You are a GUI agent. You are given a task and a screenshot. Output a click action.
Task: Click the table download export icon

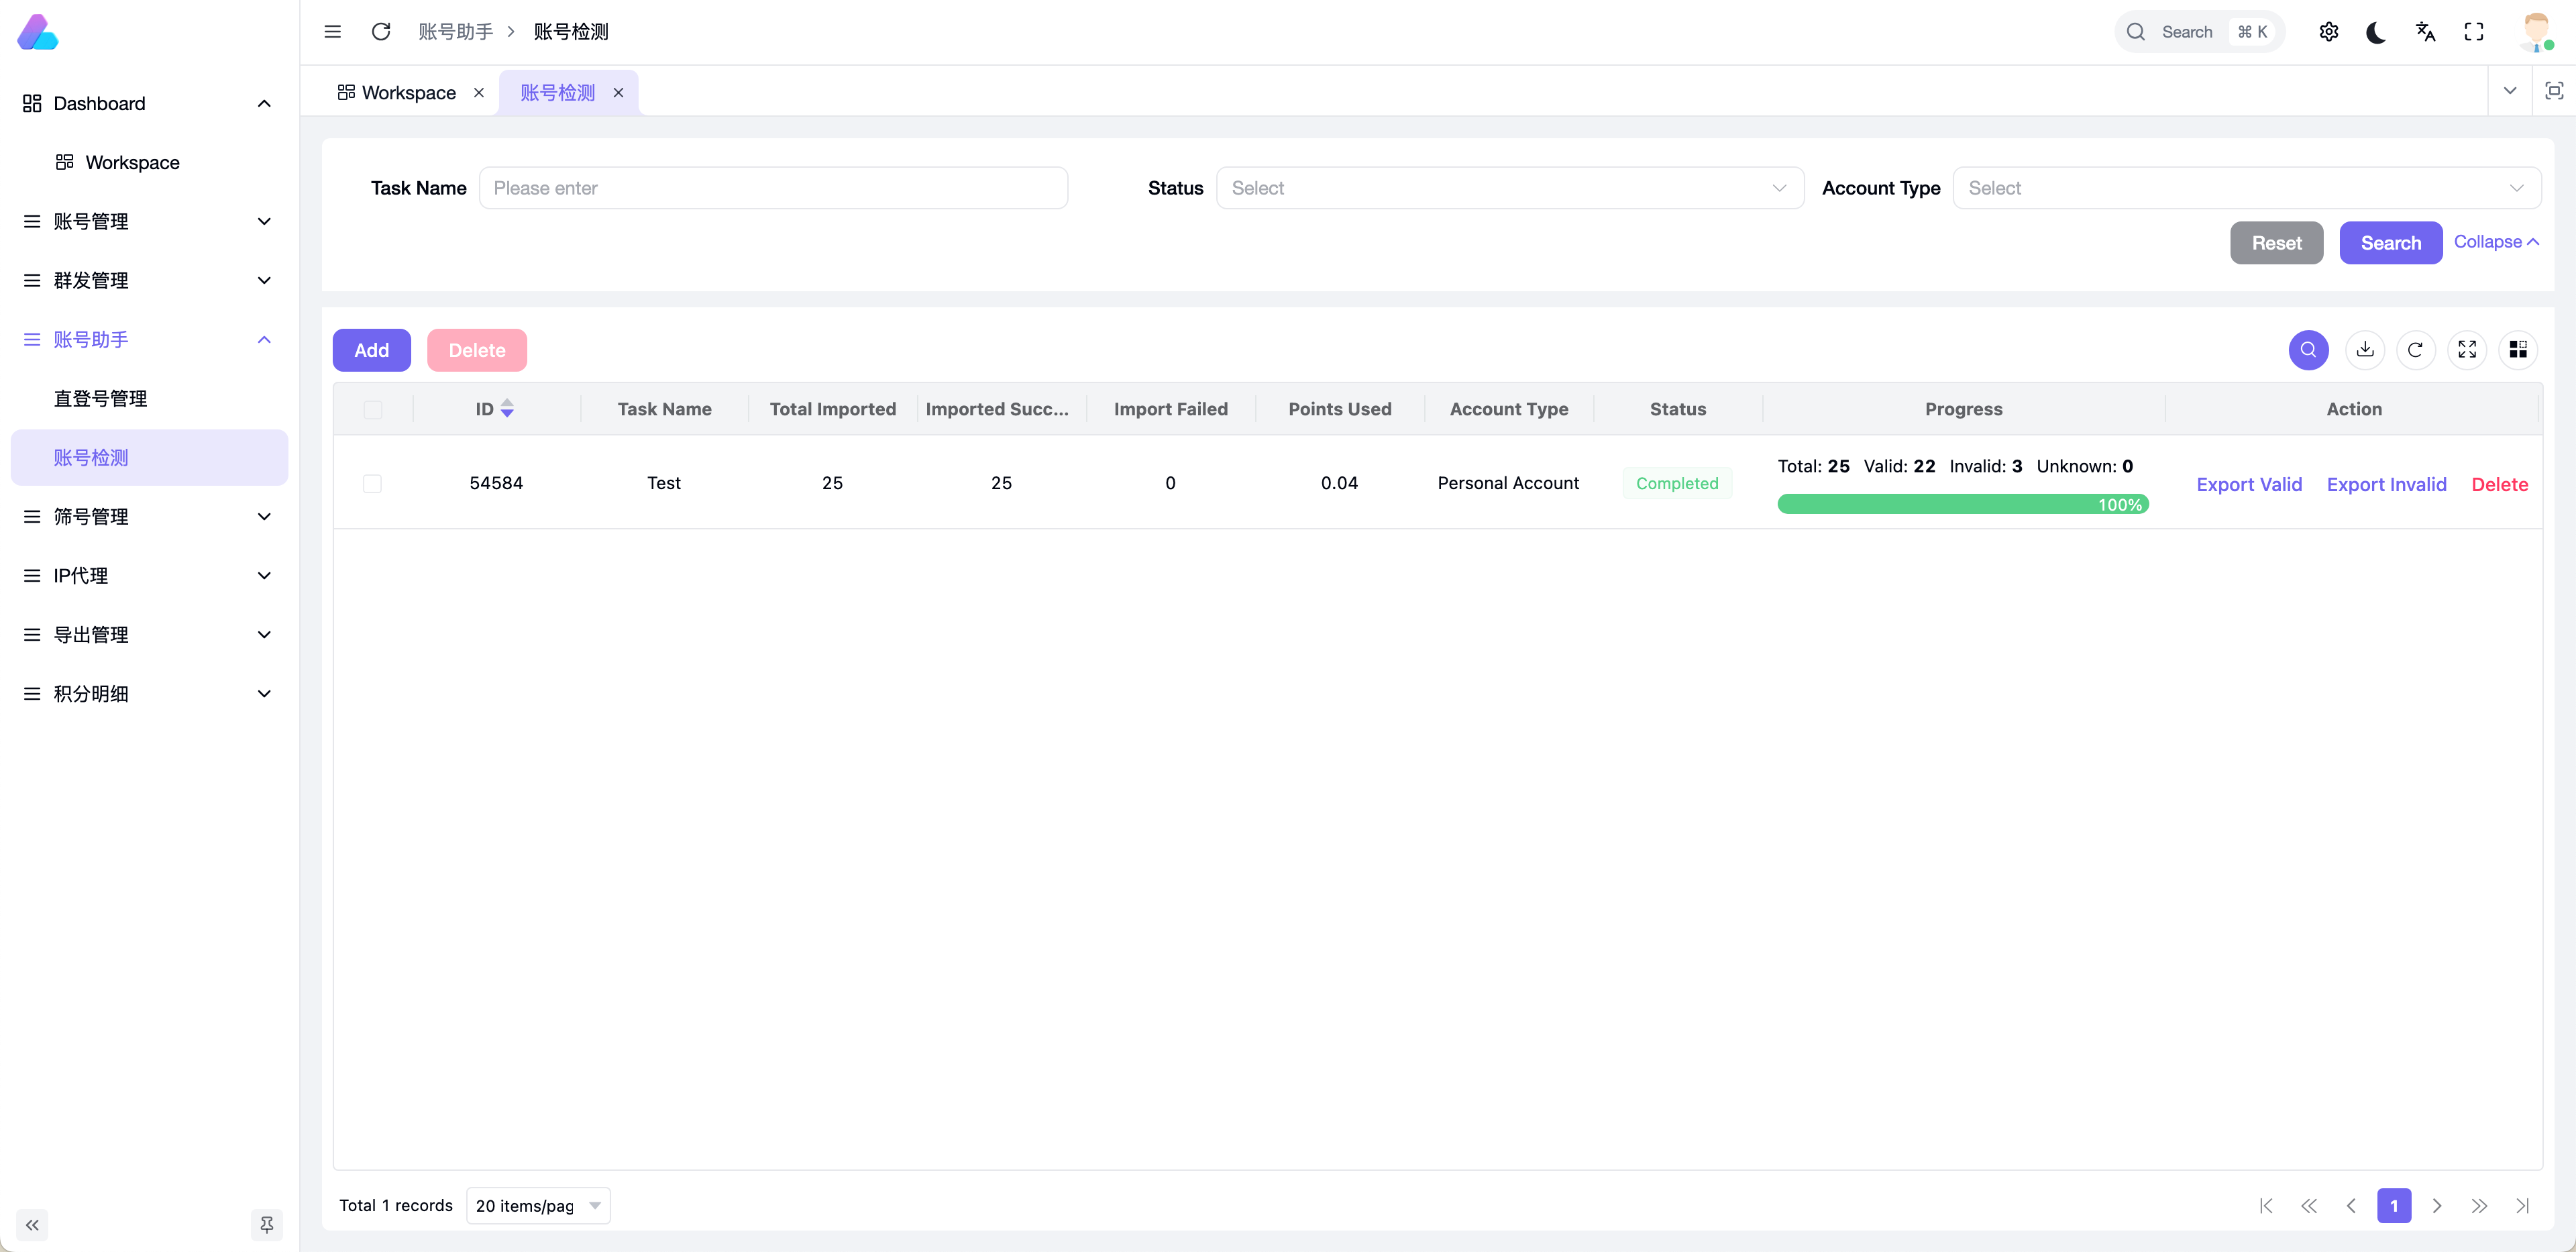tap(2365, 349)
